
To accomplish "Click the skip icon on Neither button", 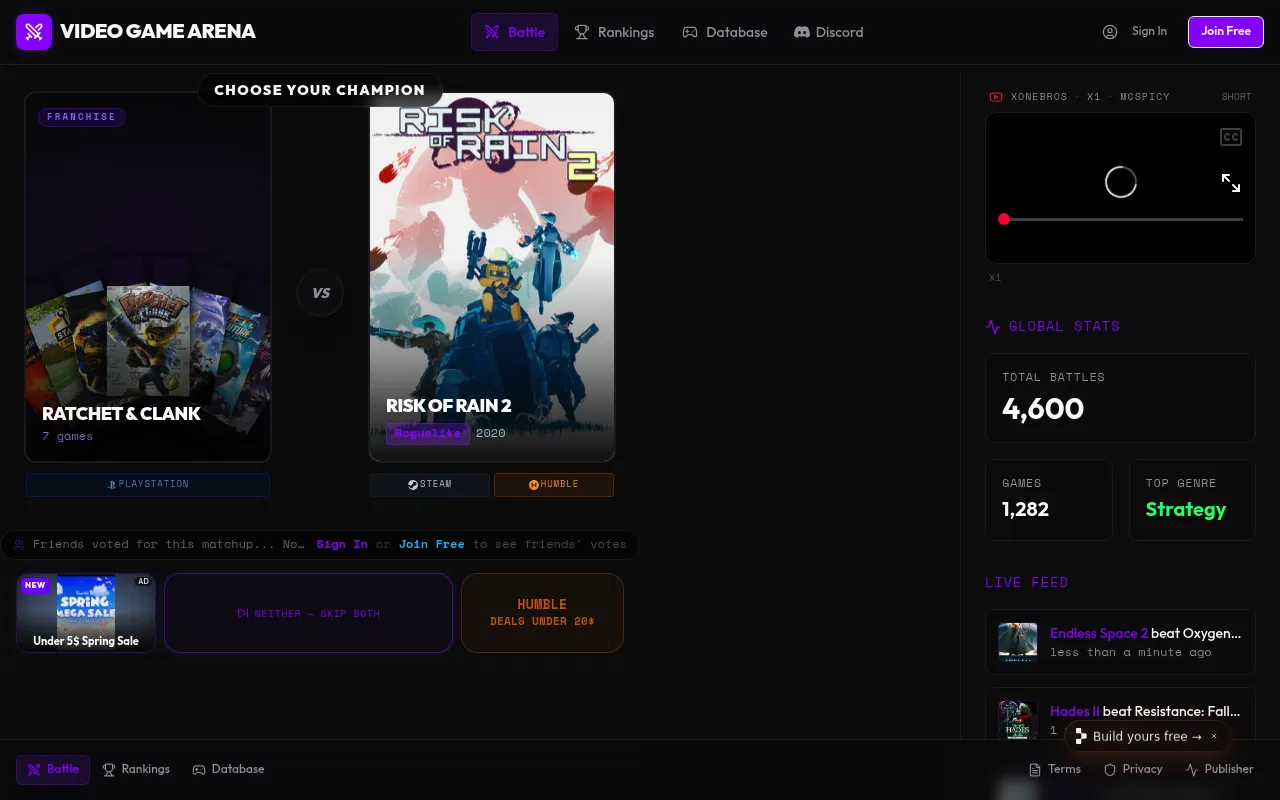I will [x=243, y=613].
